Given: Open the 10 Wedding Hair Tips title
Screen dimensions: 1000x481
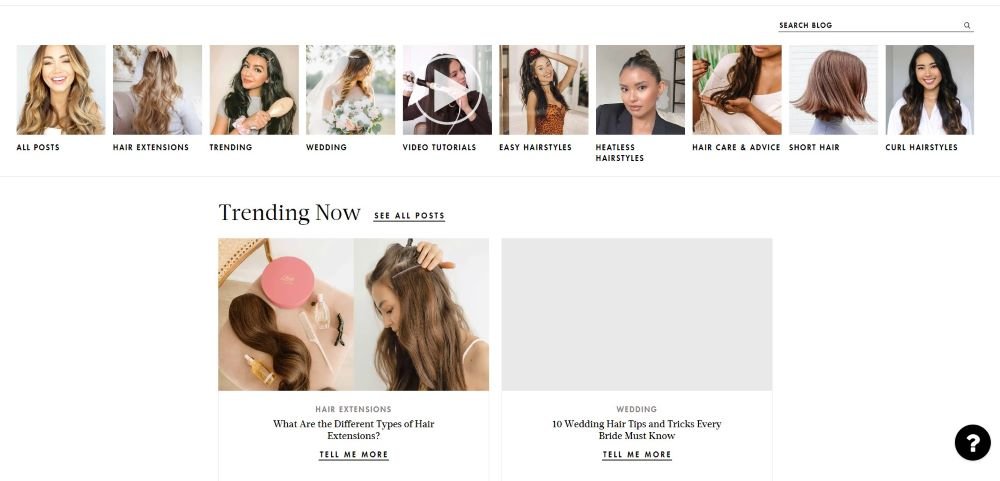Looking at the screenshot, I should [x=636, y=430].
